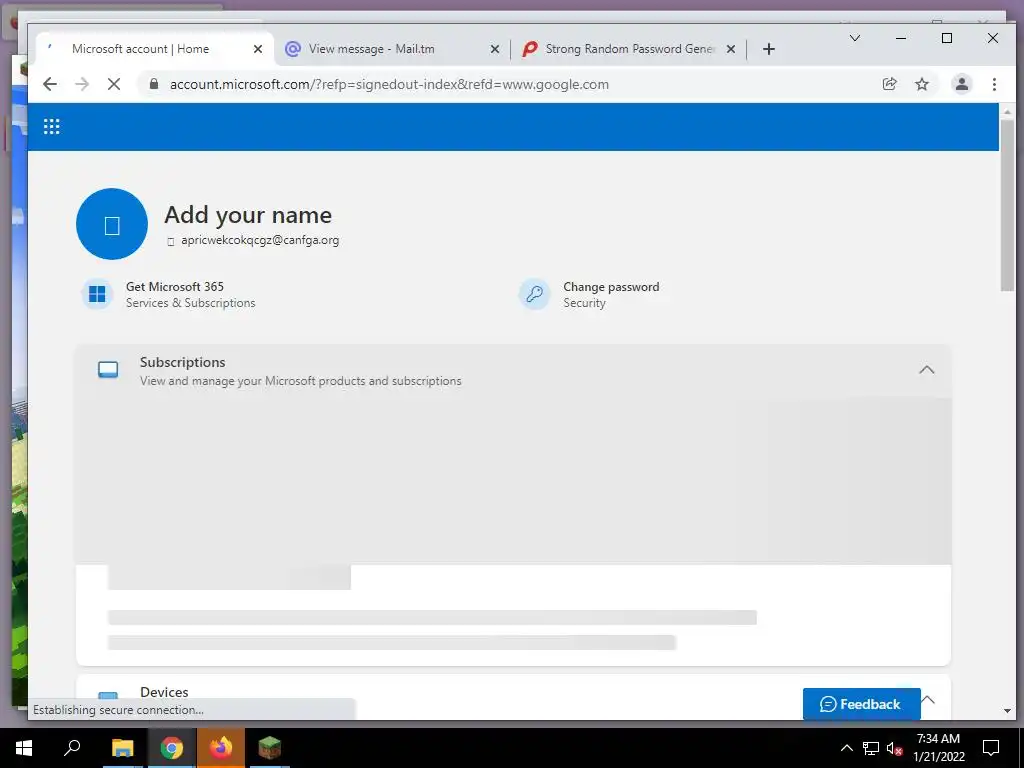This screenshot has height=768, width=1024.
Task: Open the Change password link
Action: (x=611, y=287)
